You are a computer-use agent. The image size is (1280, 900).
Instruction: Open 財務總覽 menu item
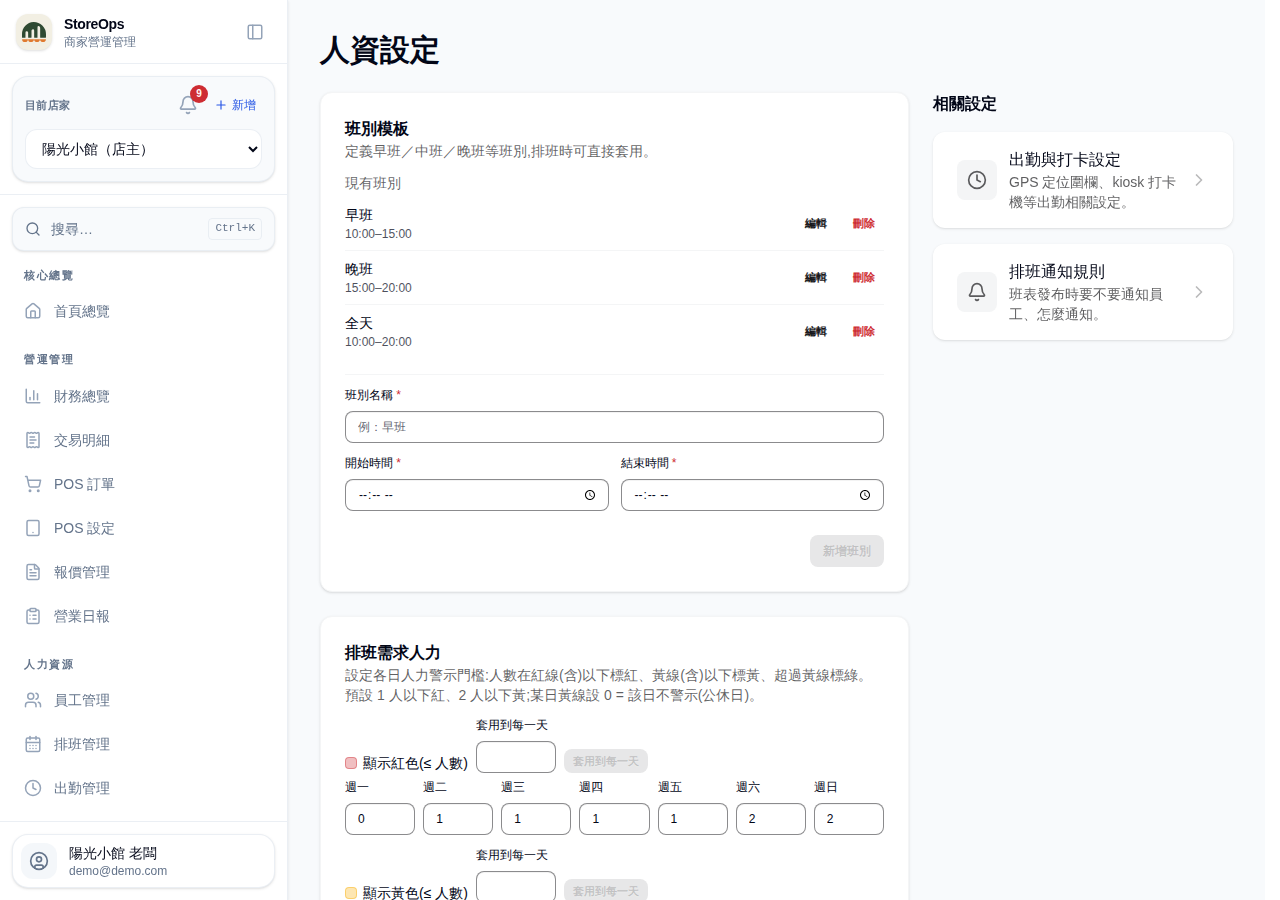143,396
